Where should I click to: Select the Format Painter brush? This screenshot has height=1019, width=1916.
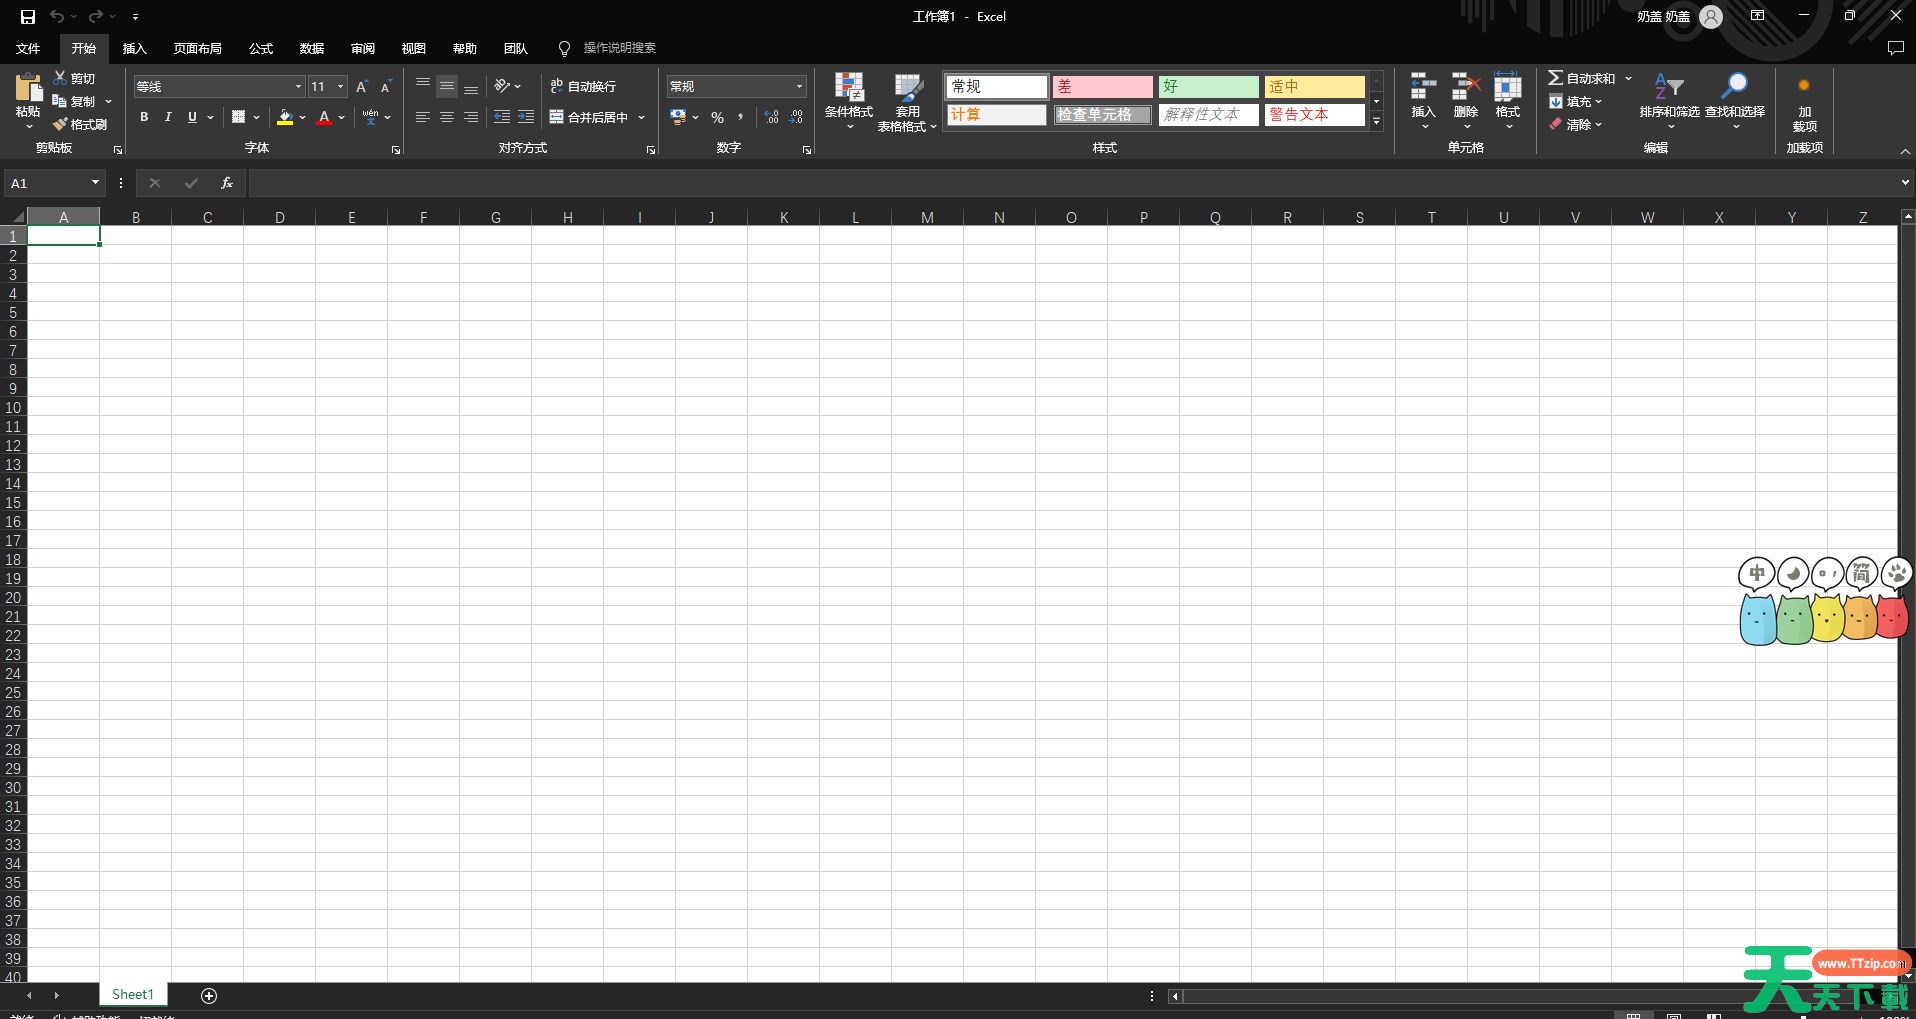pos(80,125)
